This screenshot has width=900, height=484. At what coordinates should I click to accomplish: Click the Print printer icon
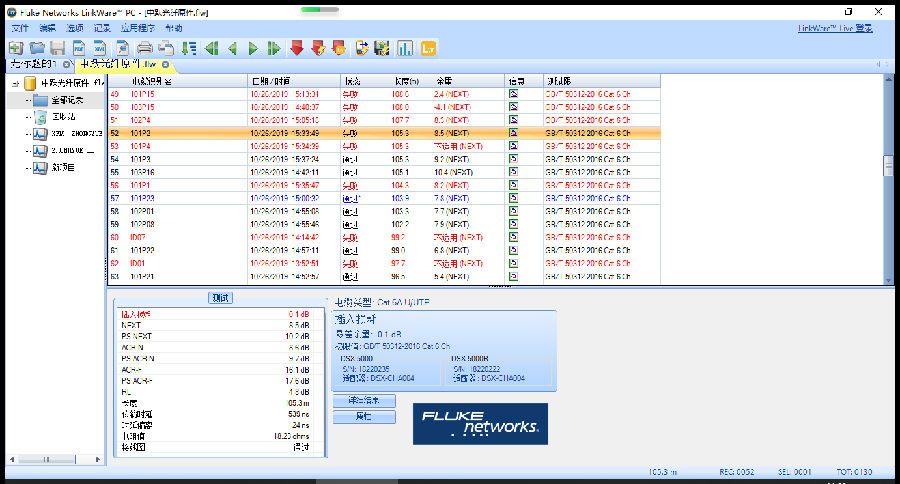[145, 49]
